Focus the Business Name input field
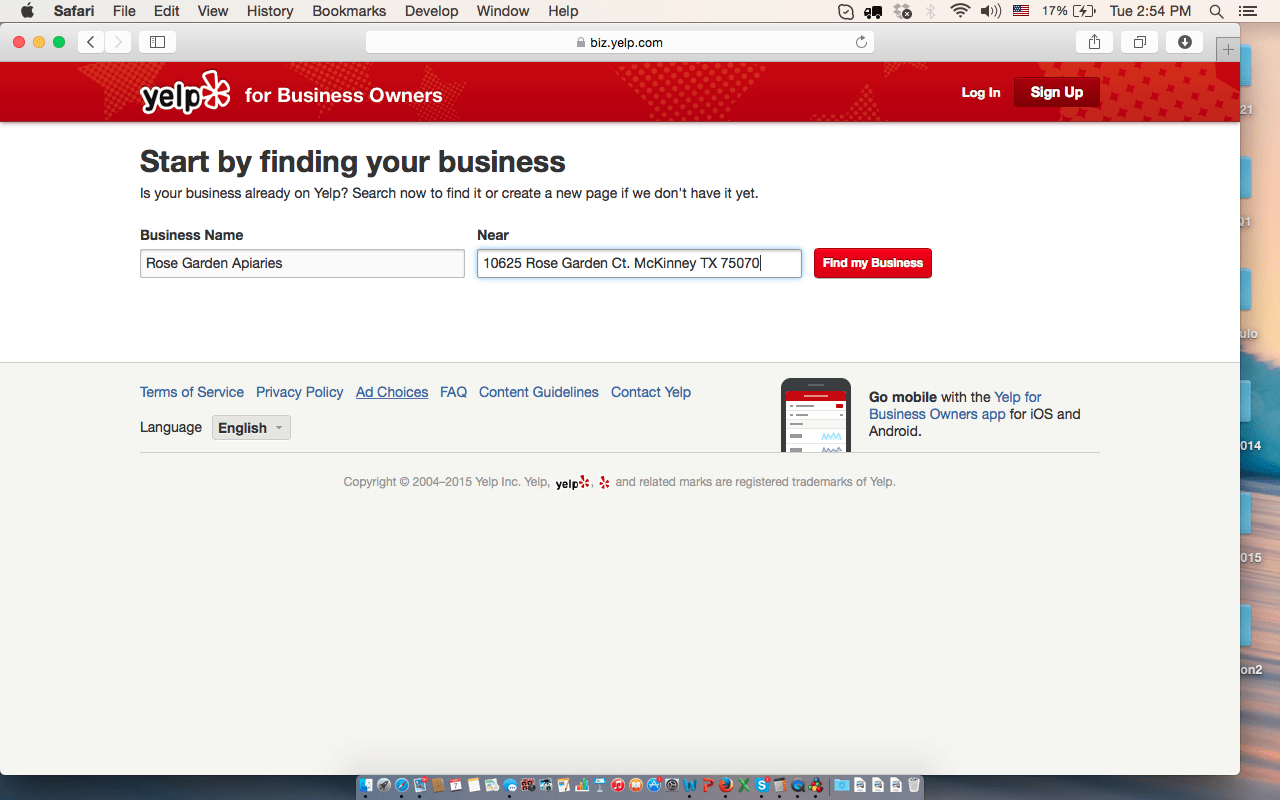This screenshot has height=800, width=1280. click(x=302, y=263)
